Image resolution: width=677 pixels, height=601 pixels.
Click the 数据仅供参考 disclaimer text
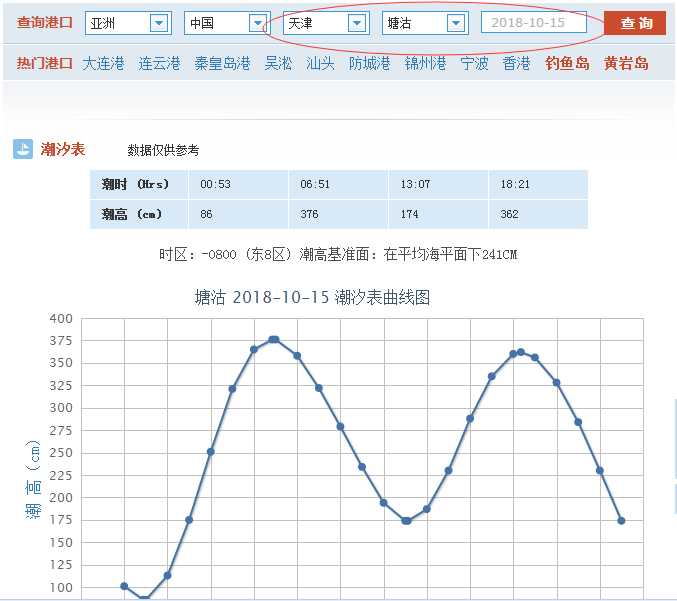163,150
